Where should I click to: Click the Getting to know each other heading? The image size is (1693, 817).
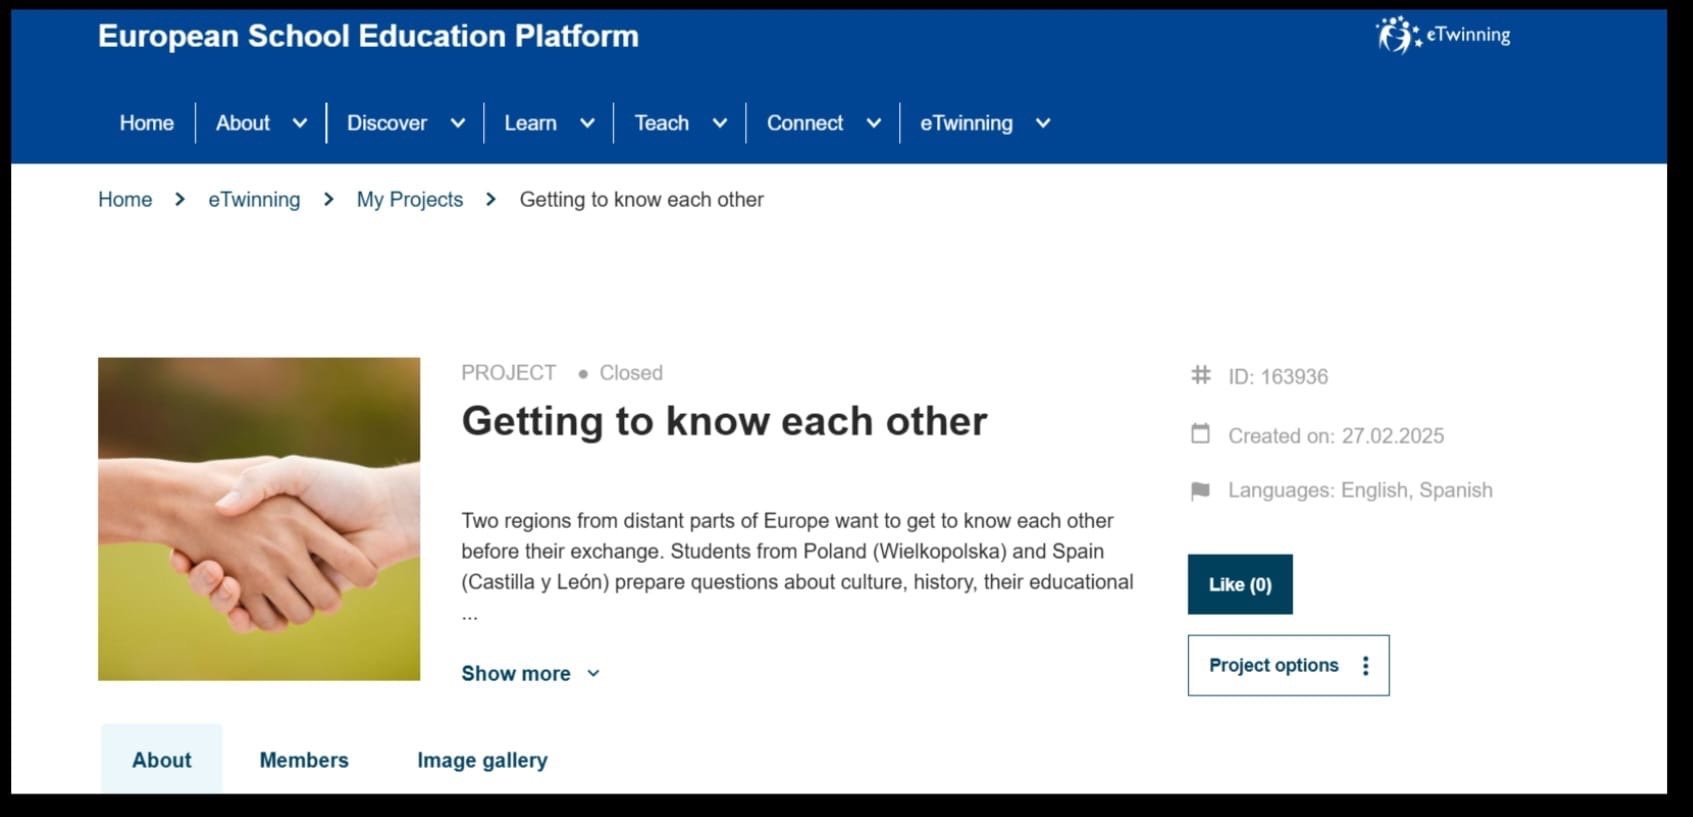tap(724, 421)
